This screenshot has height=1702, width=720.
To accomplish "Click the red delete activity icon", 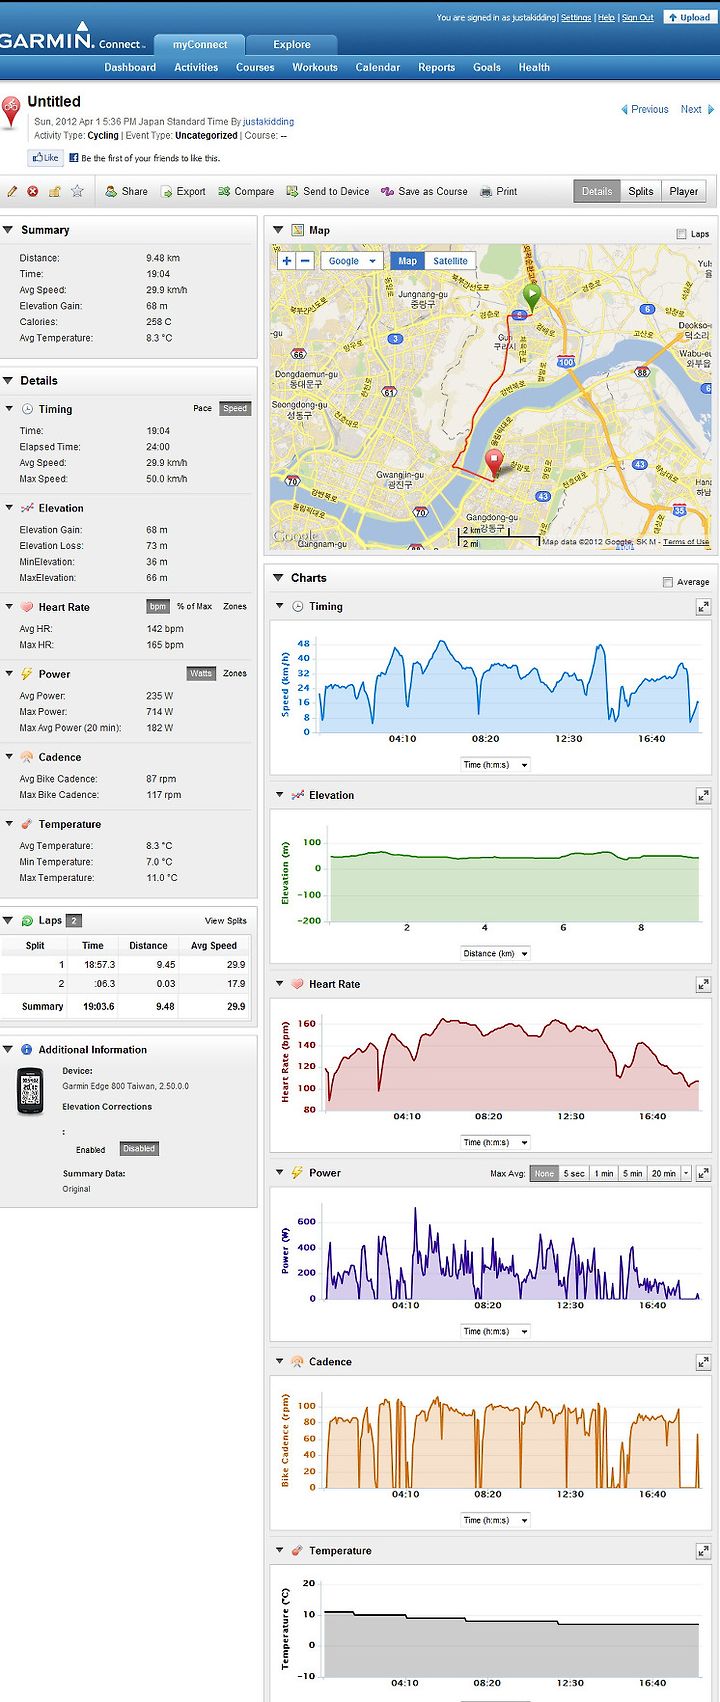I will tap(33, 191).
